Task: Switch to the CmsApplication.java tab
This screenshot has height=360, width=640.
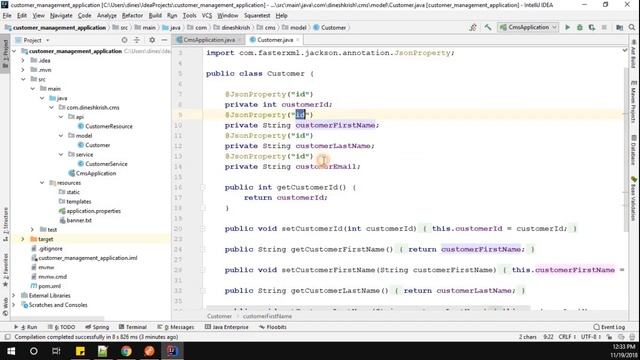Action: coord(208,40)
